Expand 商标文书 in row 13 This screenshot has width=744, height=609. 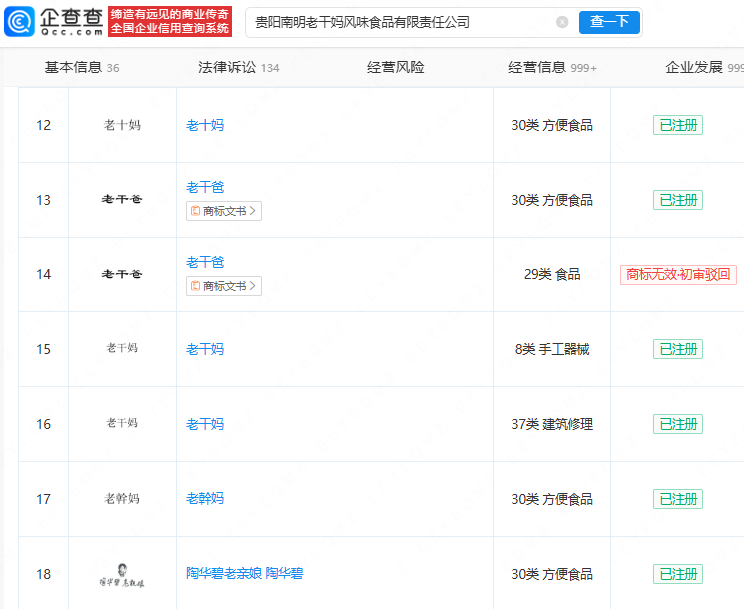(224, 211)
